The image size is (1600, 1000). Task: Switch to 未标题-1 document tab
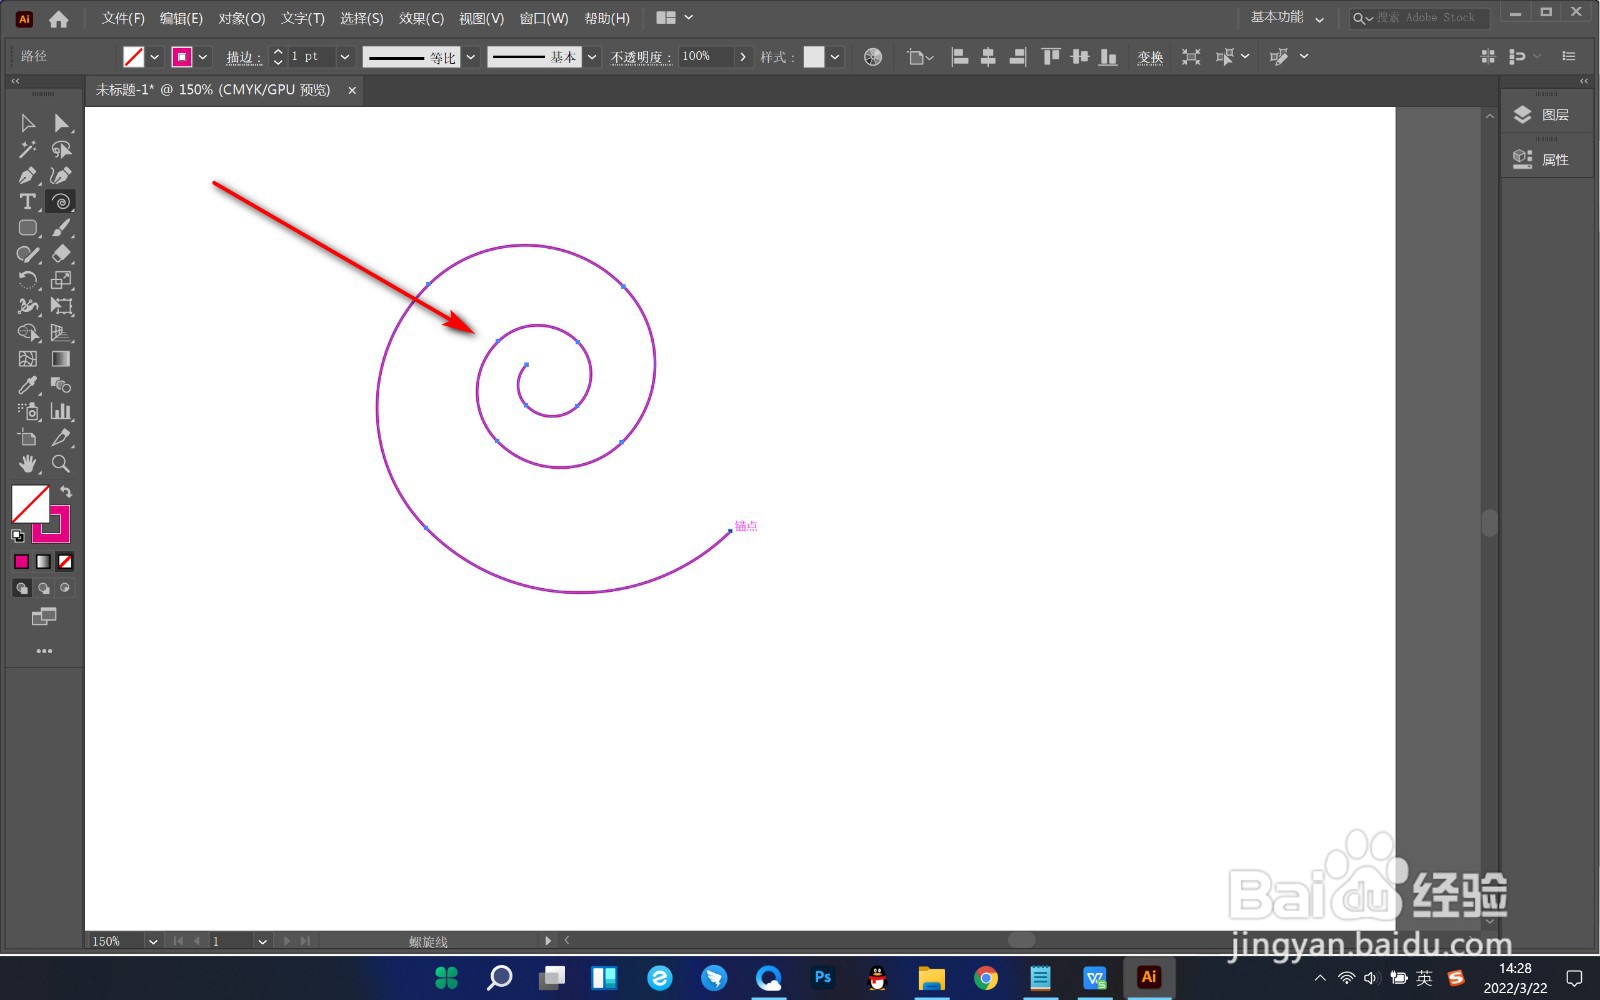213,90
